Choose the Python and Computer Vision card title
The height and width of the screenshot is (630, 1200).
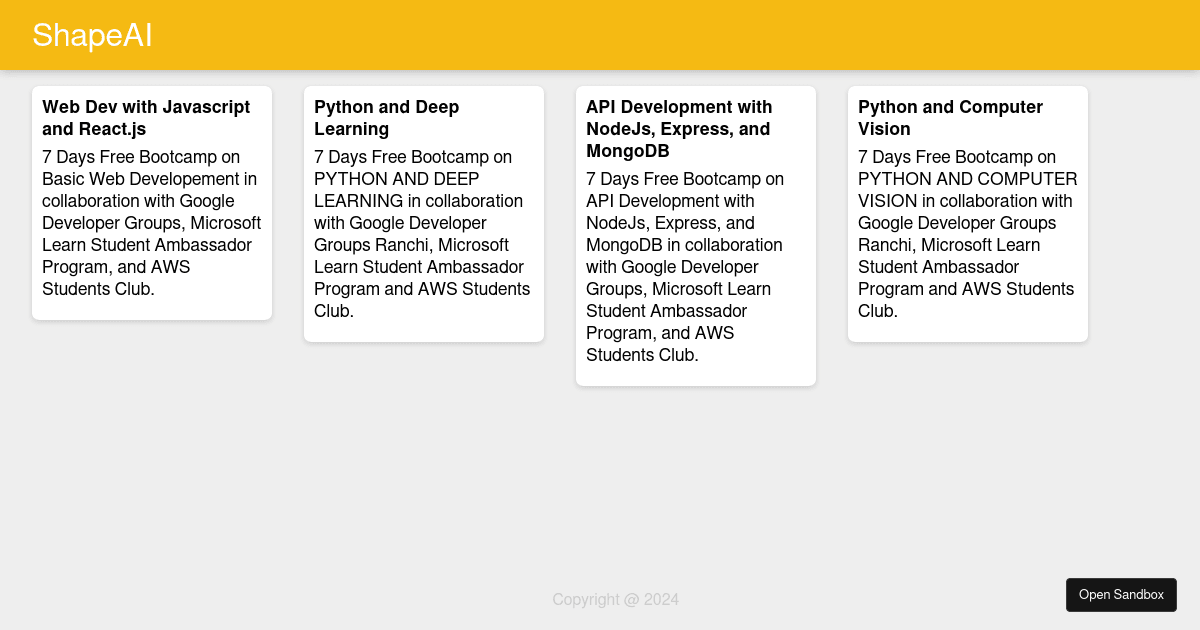click(x=950, y=118)
